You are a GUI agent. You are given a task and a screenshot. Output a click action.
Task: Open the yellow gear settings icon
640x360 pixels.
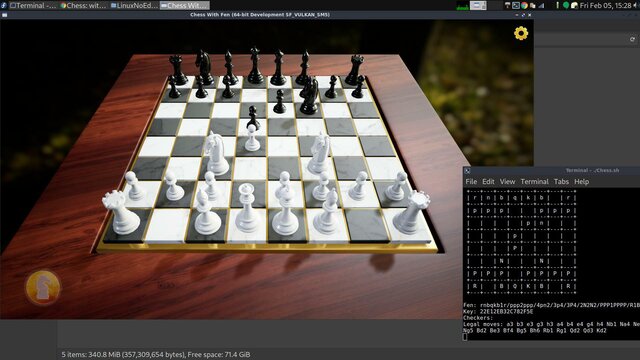521,33
